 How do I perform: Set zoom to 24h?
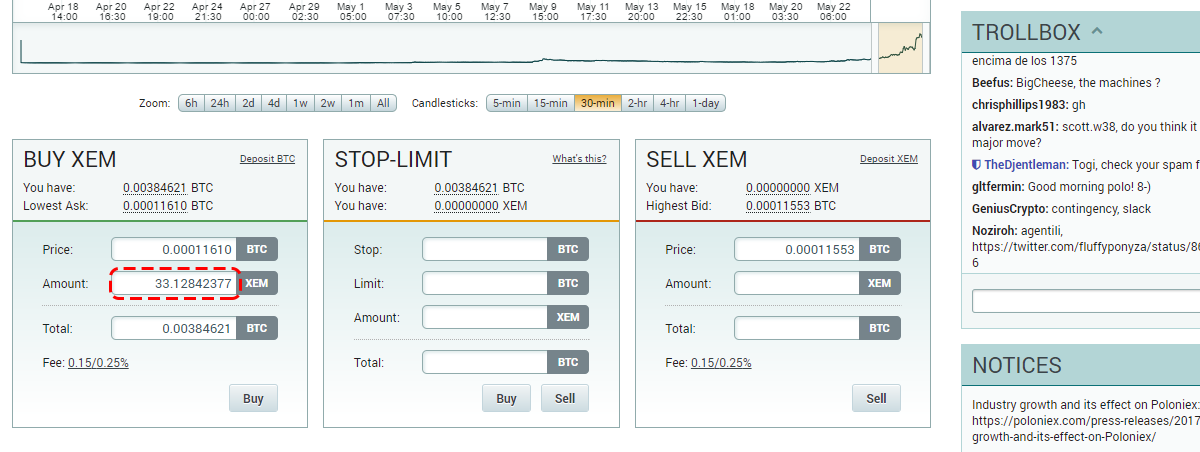pyautogui.click(x=220, y=103)
